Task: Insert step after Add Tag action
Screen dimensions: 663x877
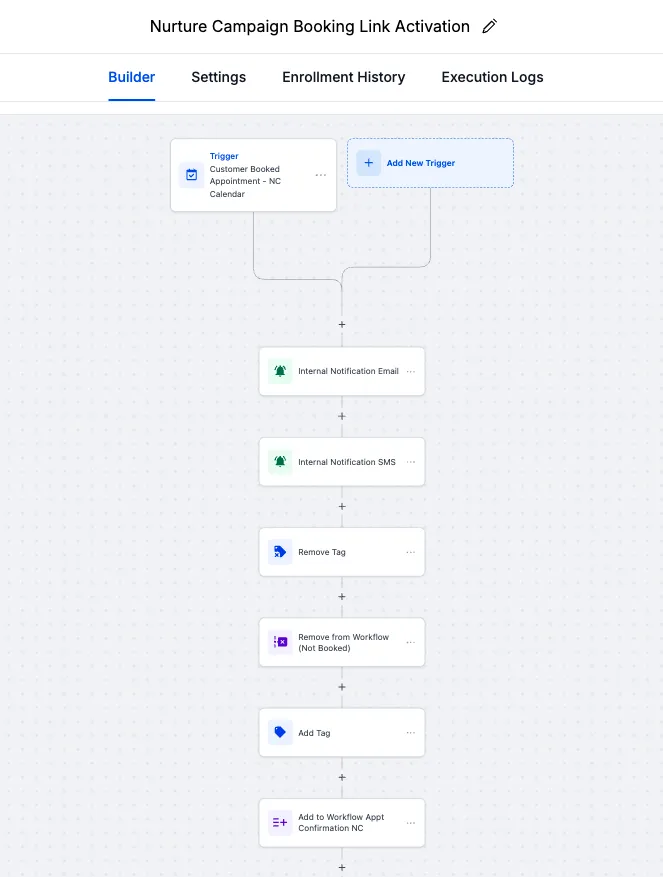Action: pos(342,777)
